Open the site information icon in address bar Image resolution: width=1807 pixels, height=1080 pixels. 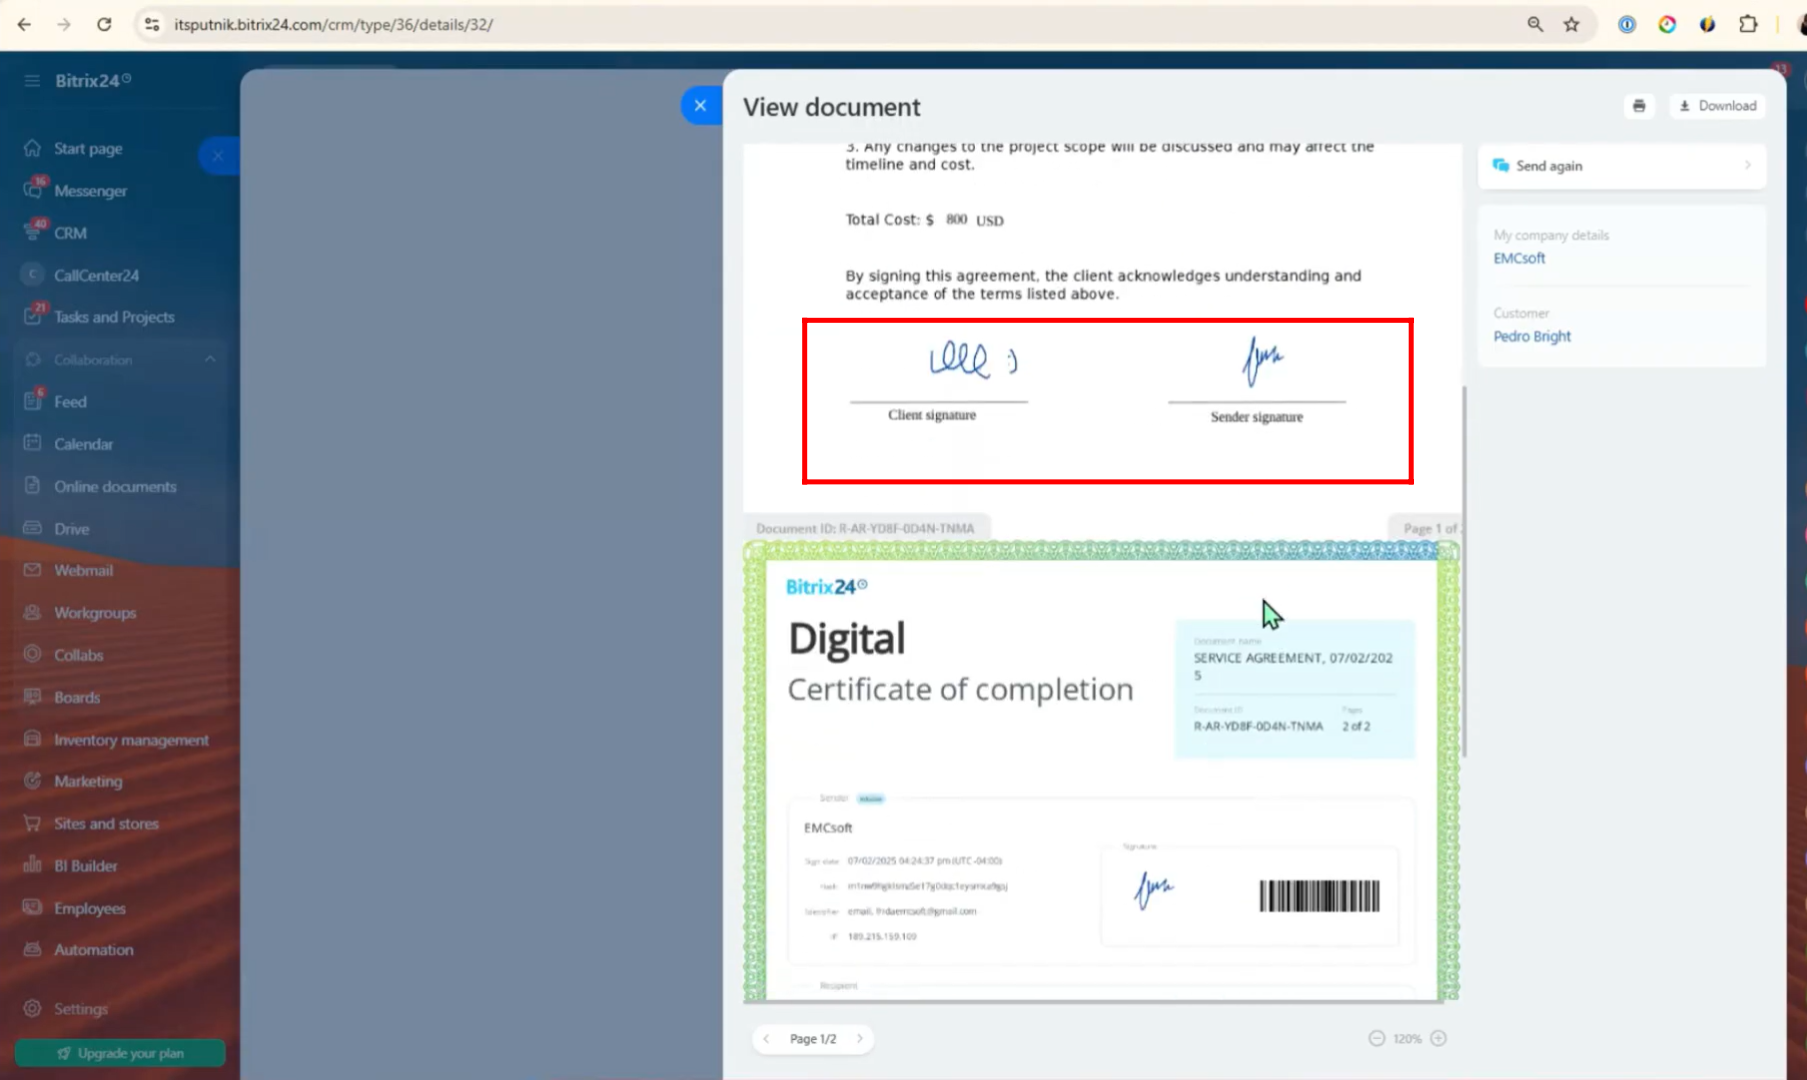(152, 24)
